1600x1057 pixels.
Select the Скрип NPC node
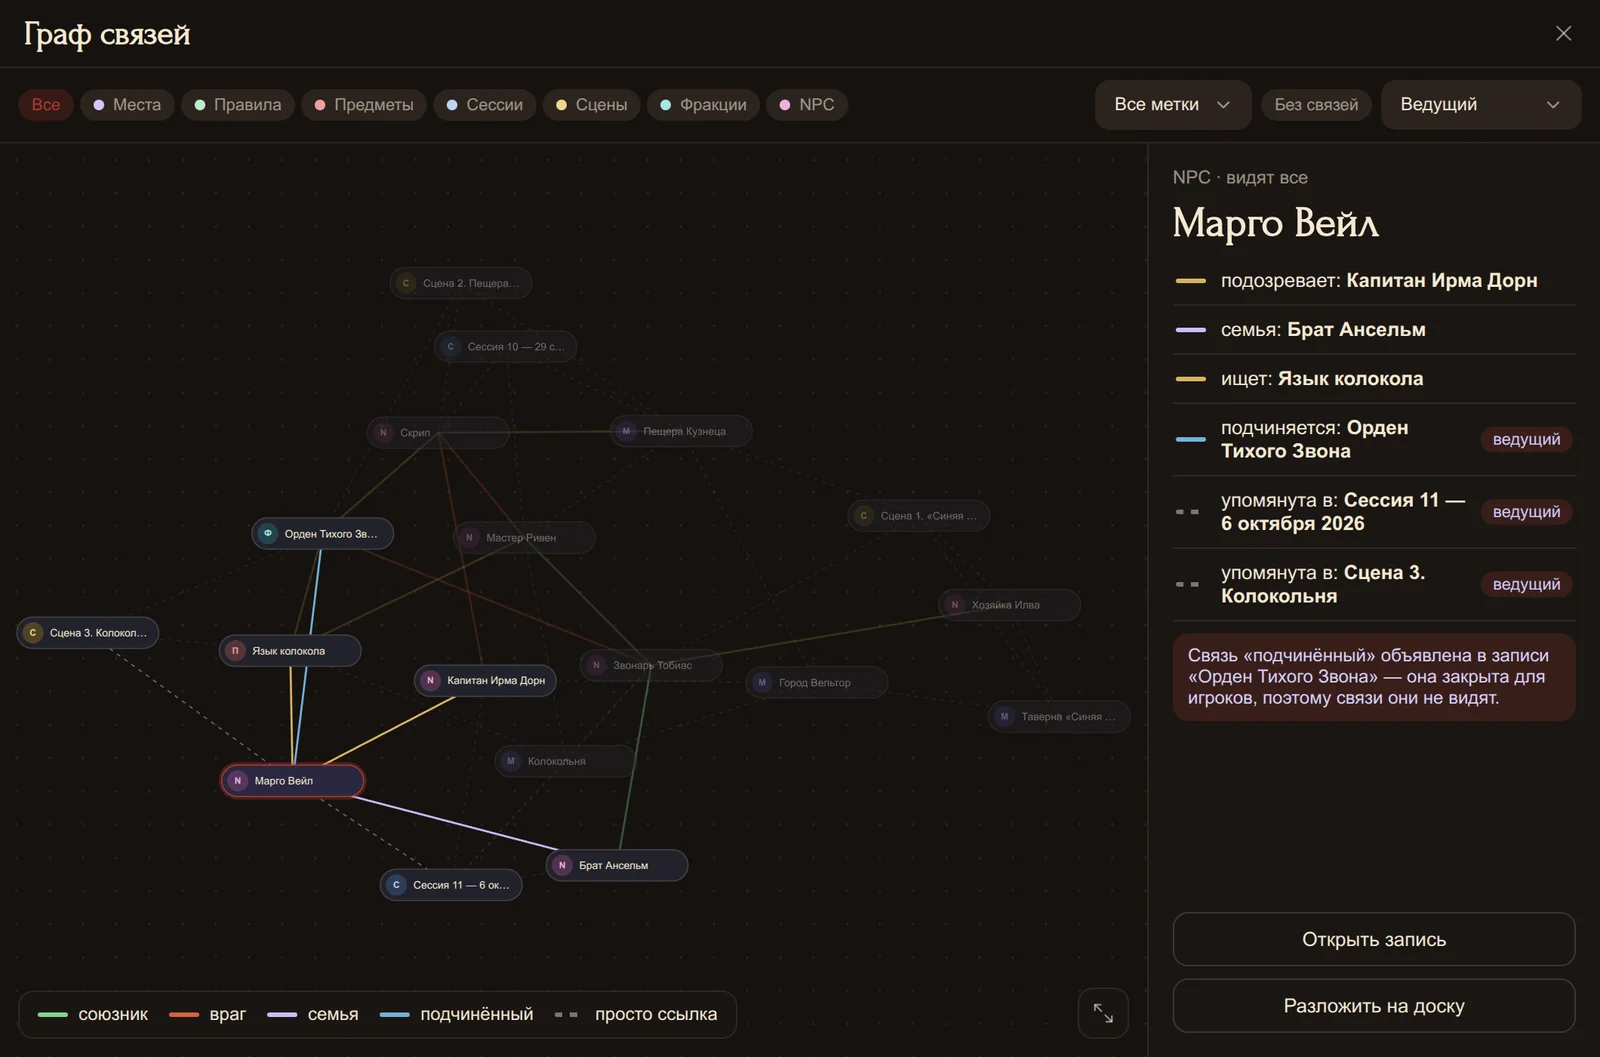[x=438, y=433]
